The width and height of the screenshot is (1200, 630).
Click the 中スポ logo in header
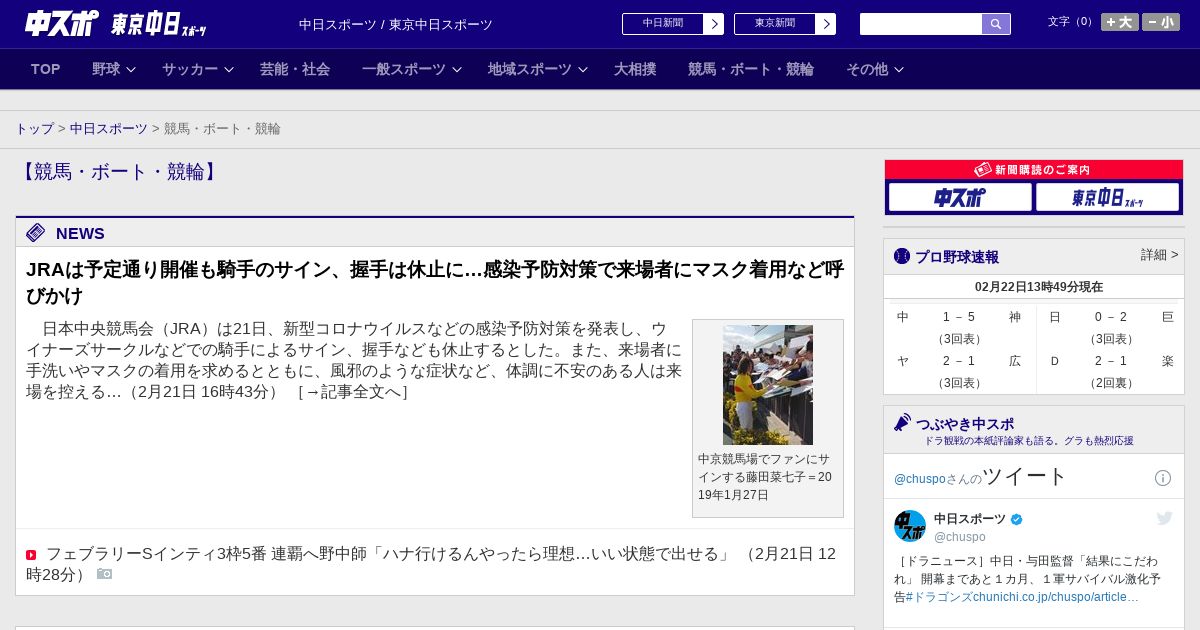pos(61,24)
